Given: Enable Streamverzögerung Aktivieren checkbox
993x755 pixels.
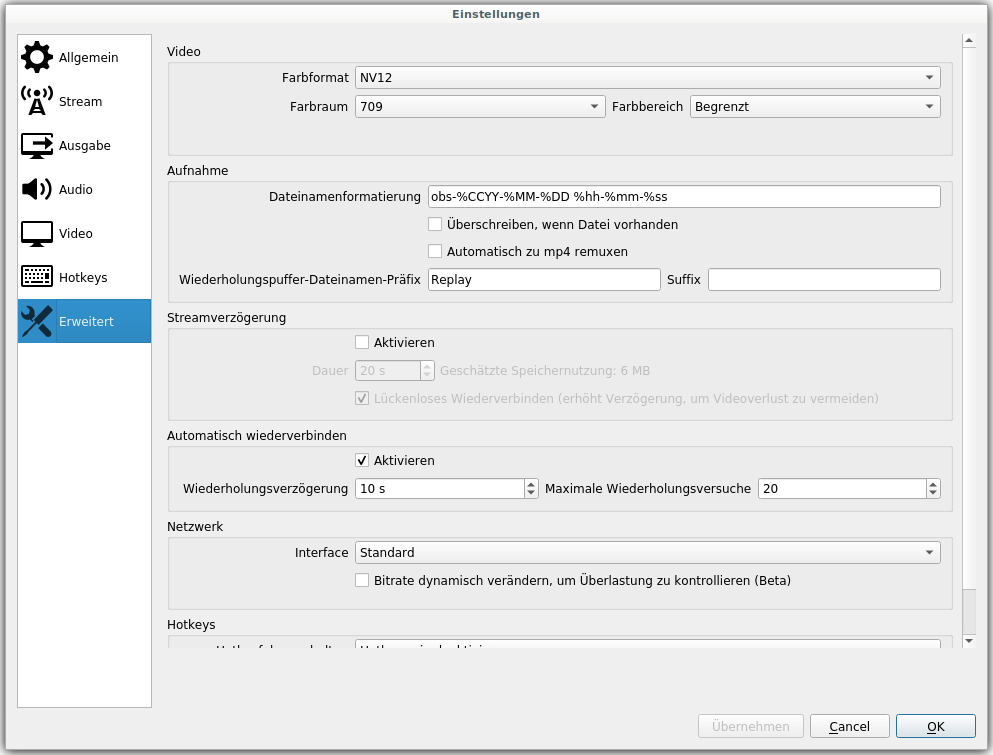Looking at the screenshot, I should click(362, 343).
